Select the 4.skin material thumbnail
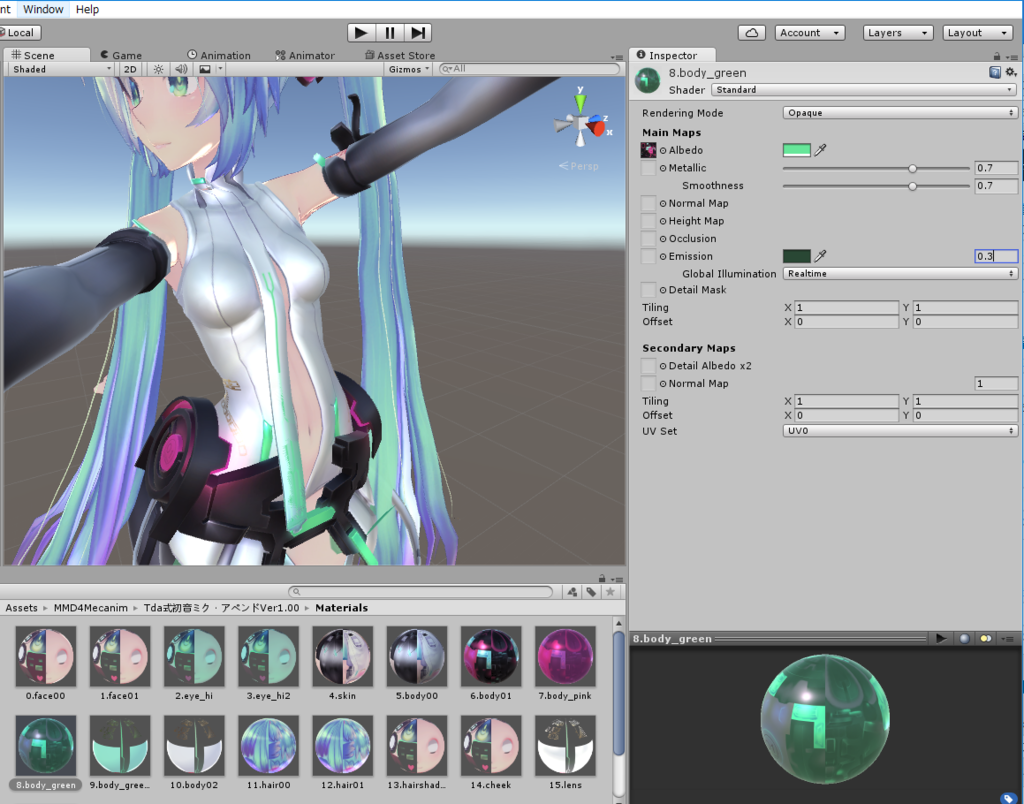The width and height of the screenshot is (1024, 804). pos(342,656)
